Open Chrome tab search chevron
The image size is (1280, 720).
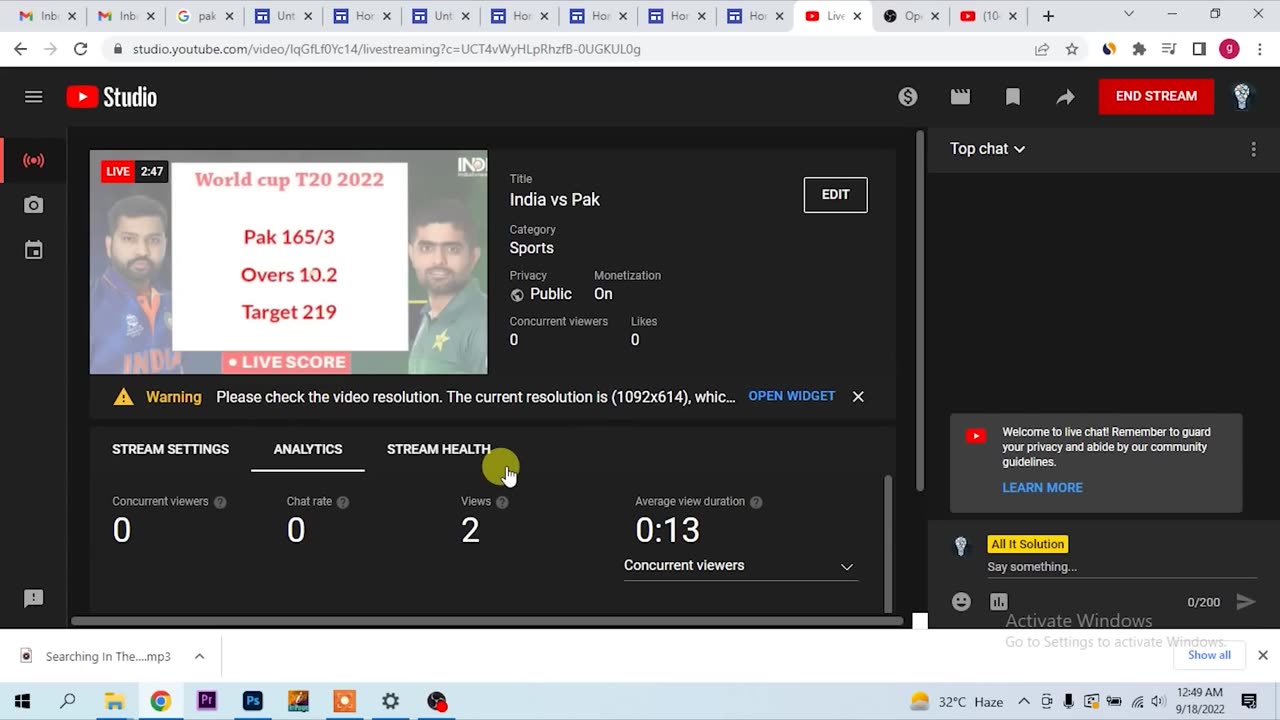[x=1129, y=15]
